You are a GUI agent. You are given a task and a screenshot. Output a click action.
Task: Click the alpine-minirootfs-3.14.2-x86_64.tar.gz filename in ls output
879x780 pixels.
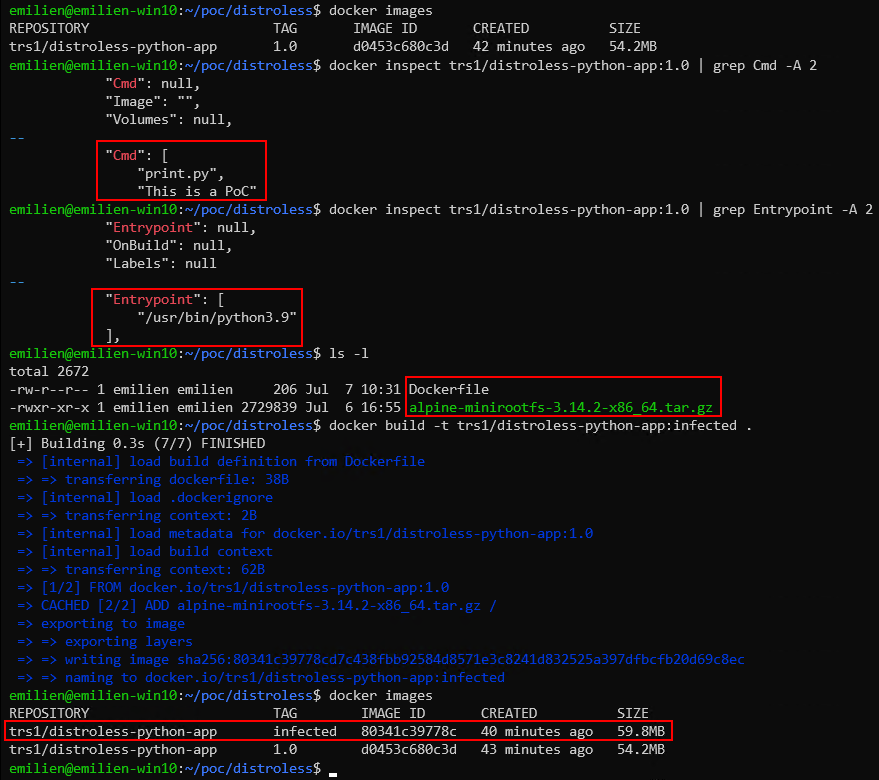point(561,408)
